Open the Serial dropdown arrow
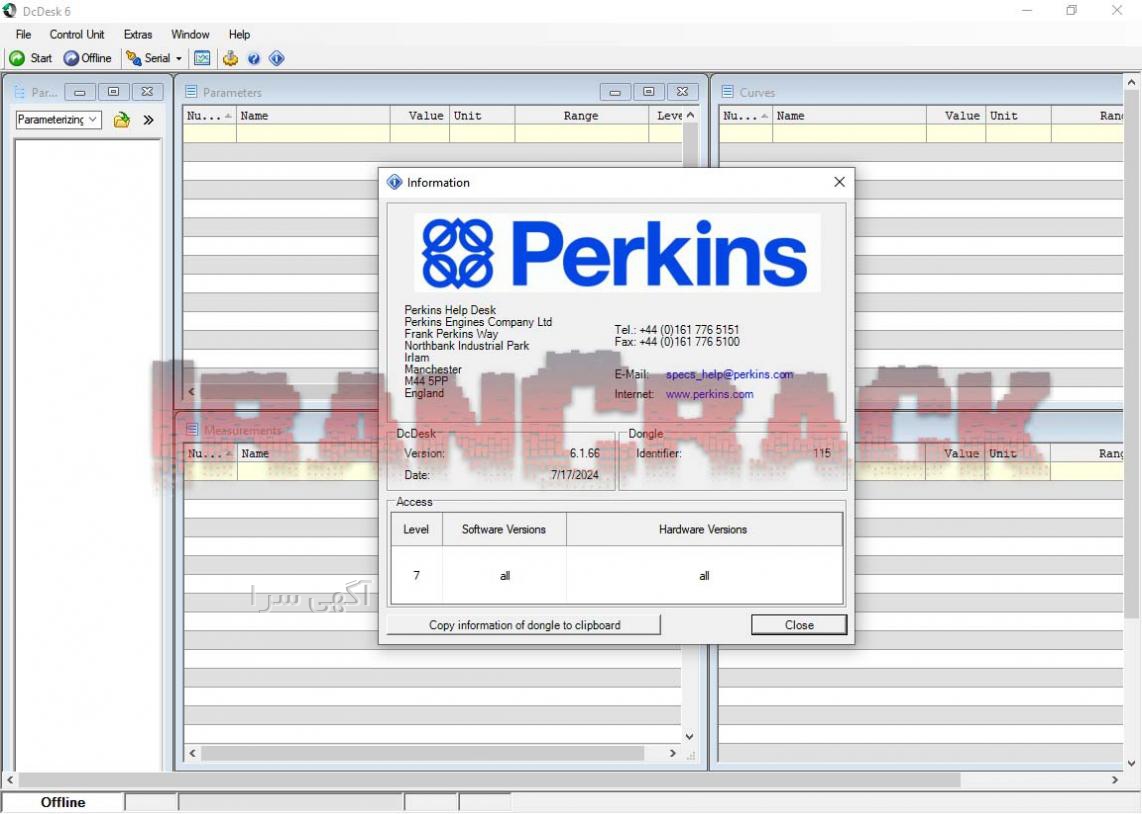Image resolution: width=1142 pixels, height=814 pixels. [x=179, y=58]
